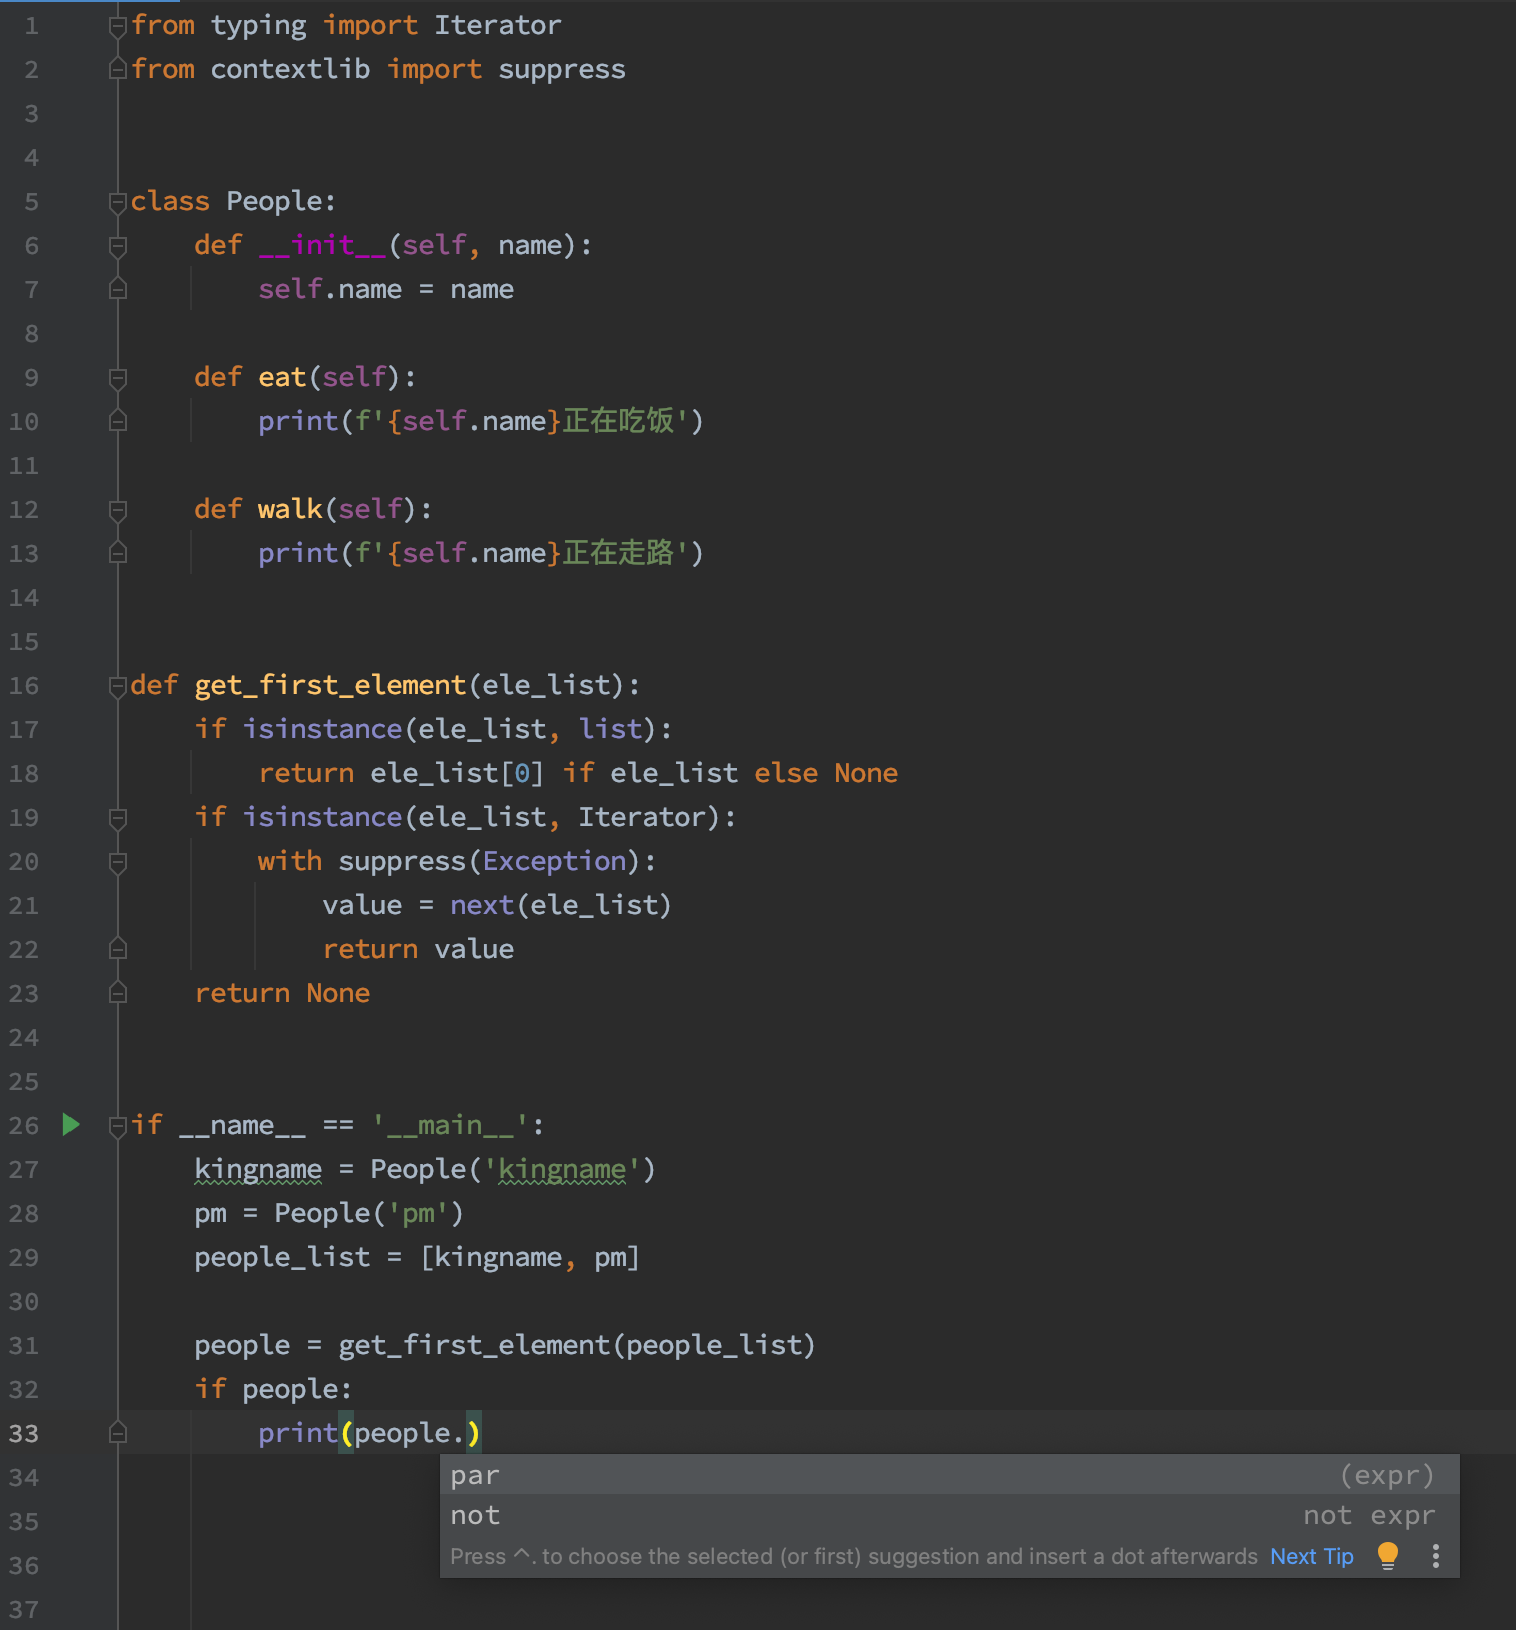
Task: Collapse the __main__ block fold marker
Action: pos(117,1126)
